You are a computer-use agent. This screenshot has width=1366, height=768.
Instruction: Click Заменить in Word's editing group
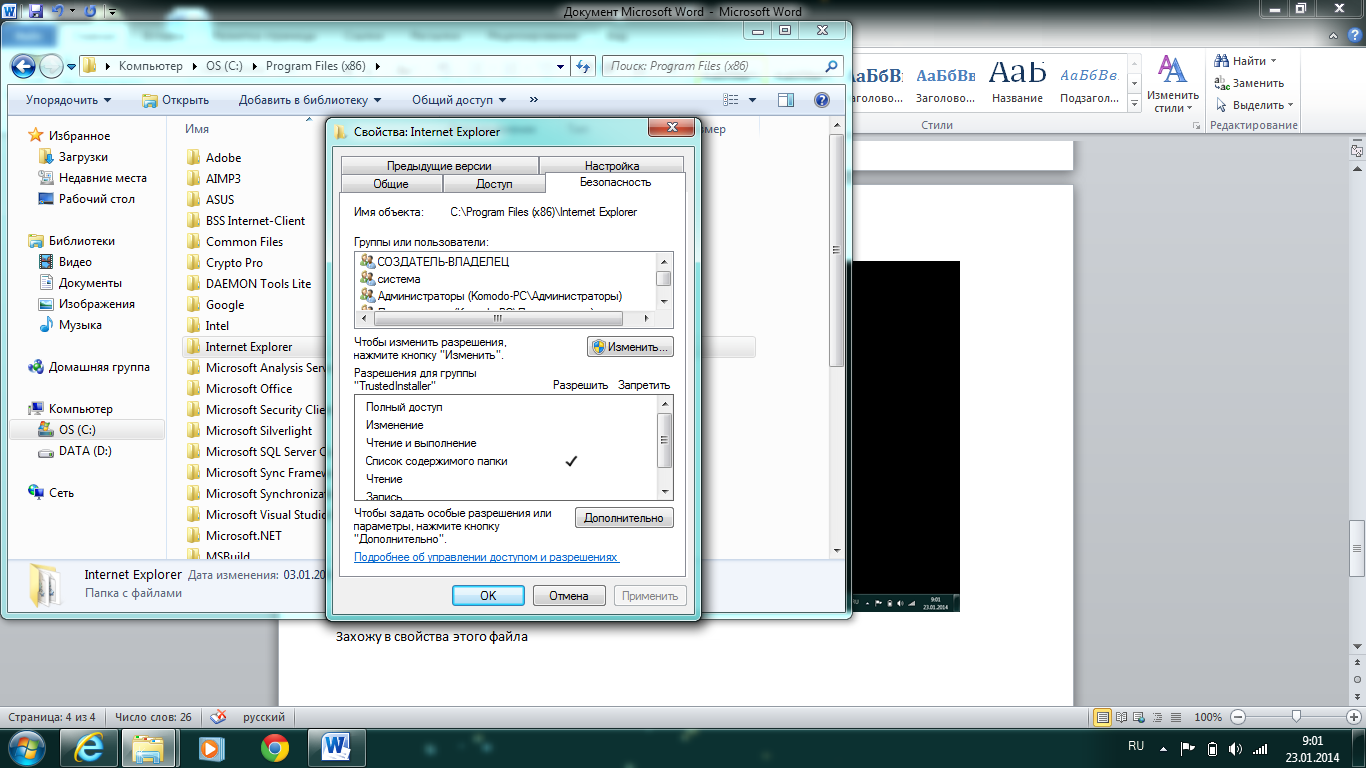pyautogui.click(x=1249, y=83)
